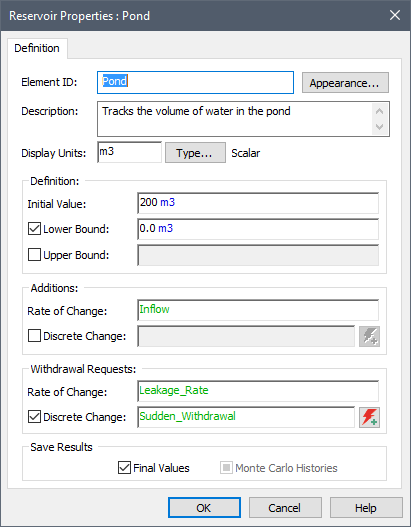Click the description scroll up arrow
The height and width of the screenshot is (527, 411).
click(380, 111)
